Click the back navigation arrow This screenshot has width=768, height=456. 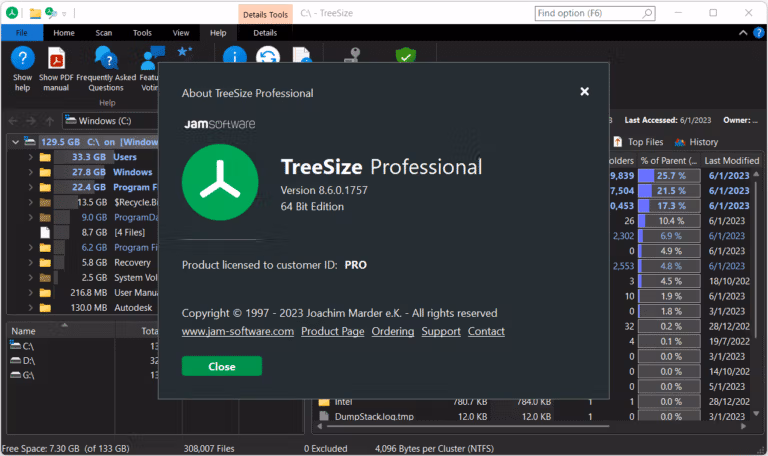(x=13, y=121)
